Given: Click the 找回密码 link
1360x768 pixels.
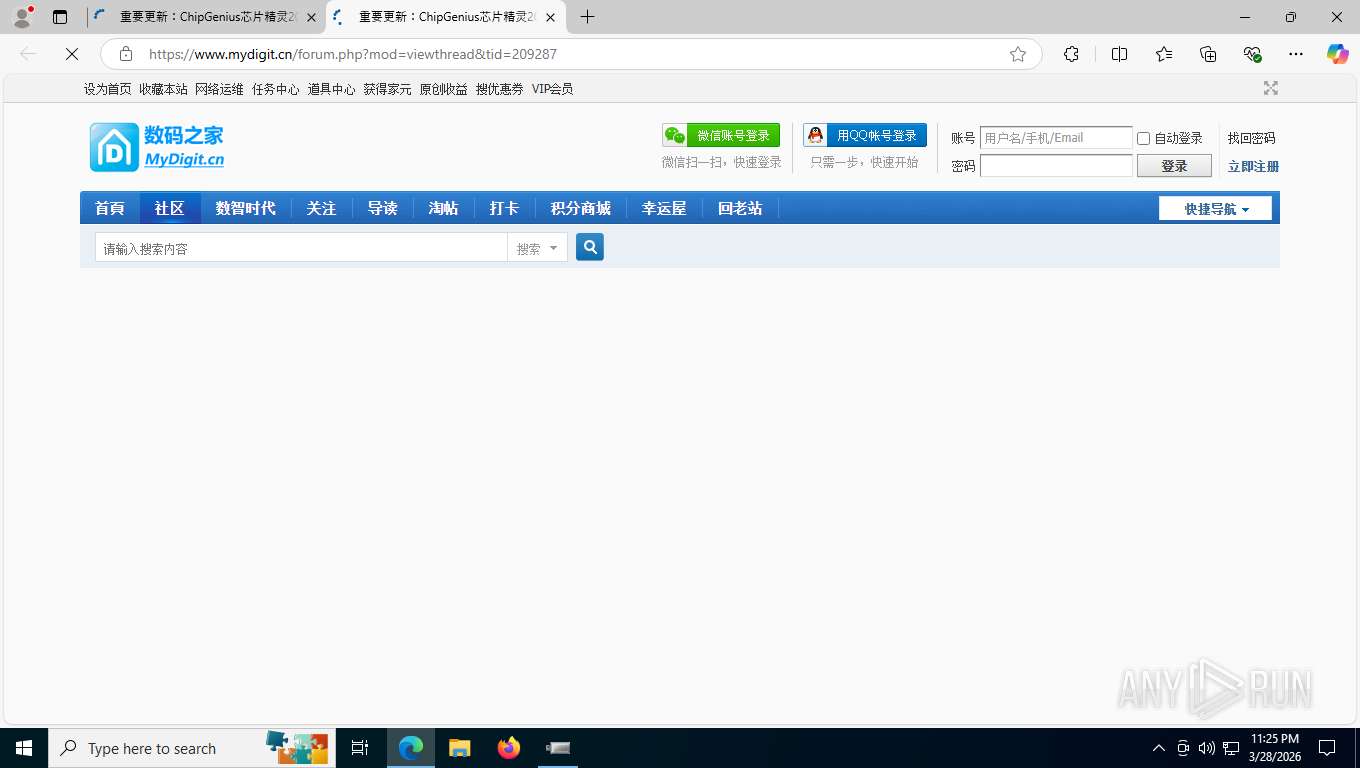Looking at the screenshot, I should coord(1252,138).
